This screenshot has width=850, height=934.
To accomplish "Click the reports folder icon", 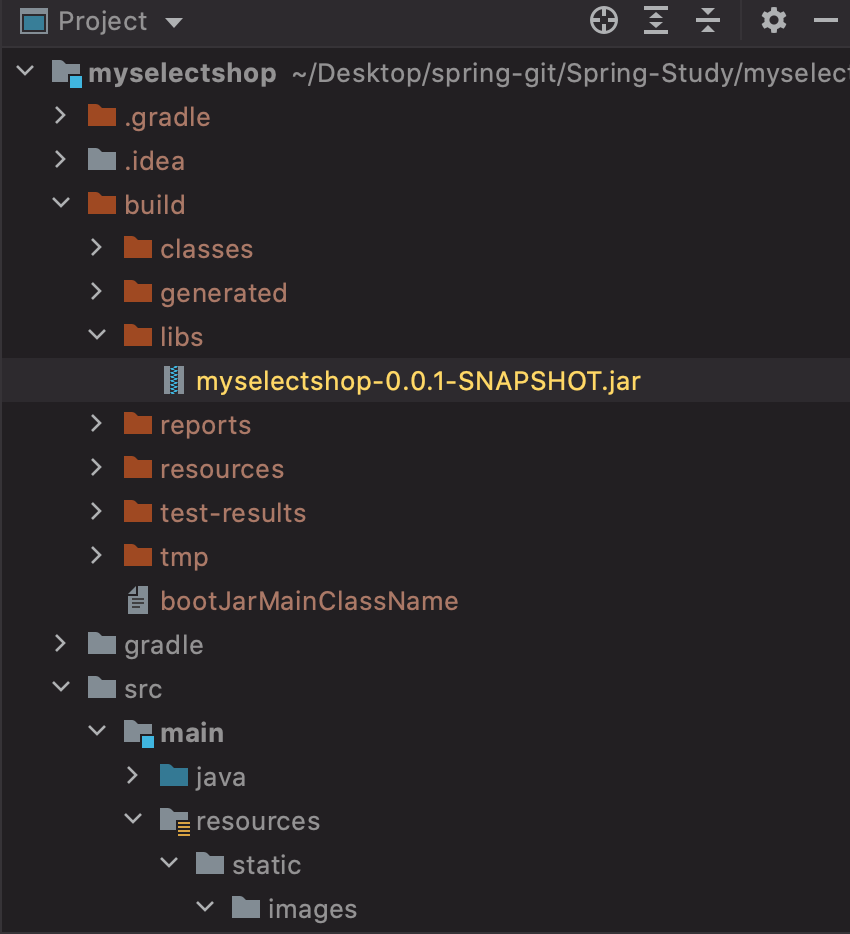I will 138,424.
